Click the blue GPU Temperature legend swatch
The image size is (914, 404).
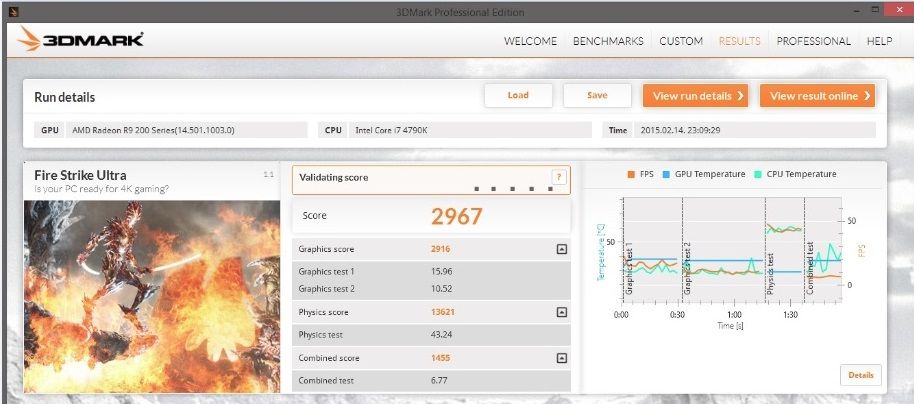[666, 174]
